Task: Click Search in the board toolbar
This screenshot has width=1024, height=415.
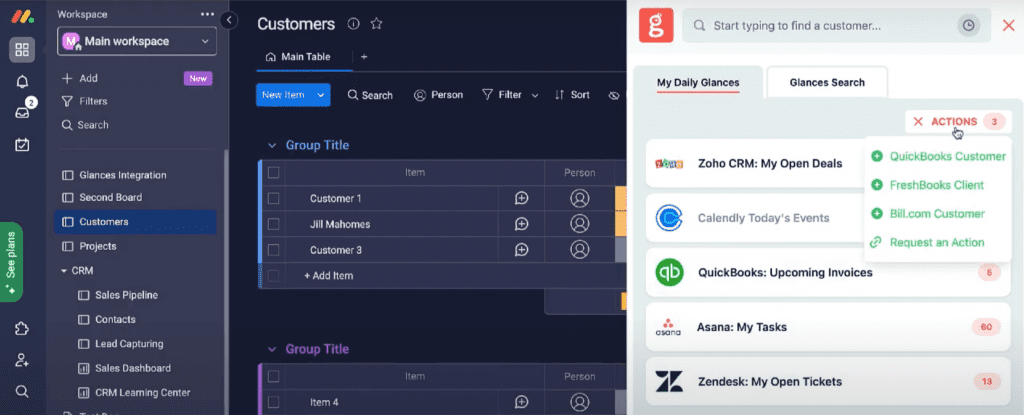Action: click(x=370, y=95)
